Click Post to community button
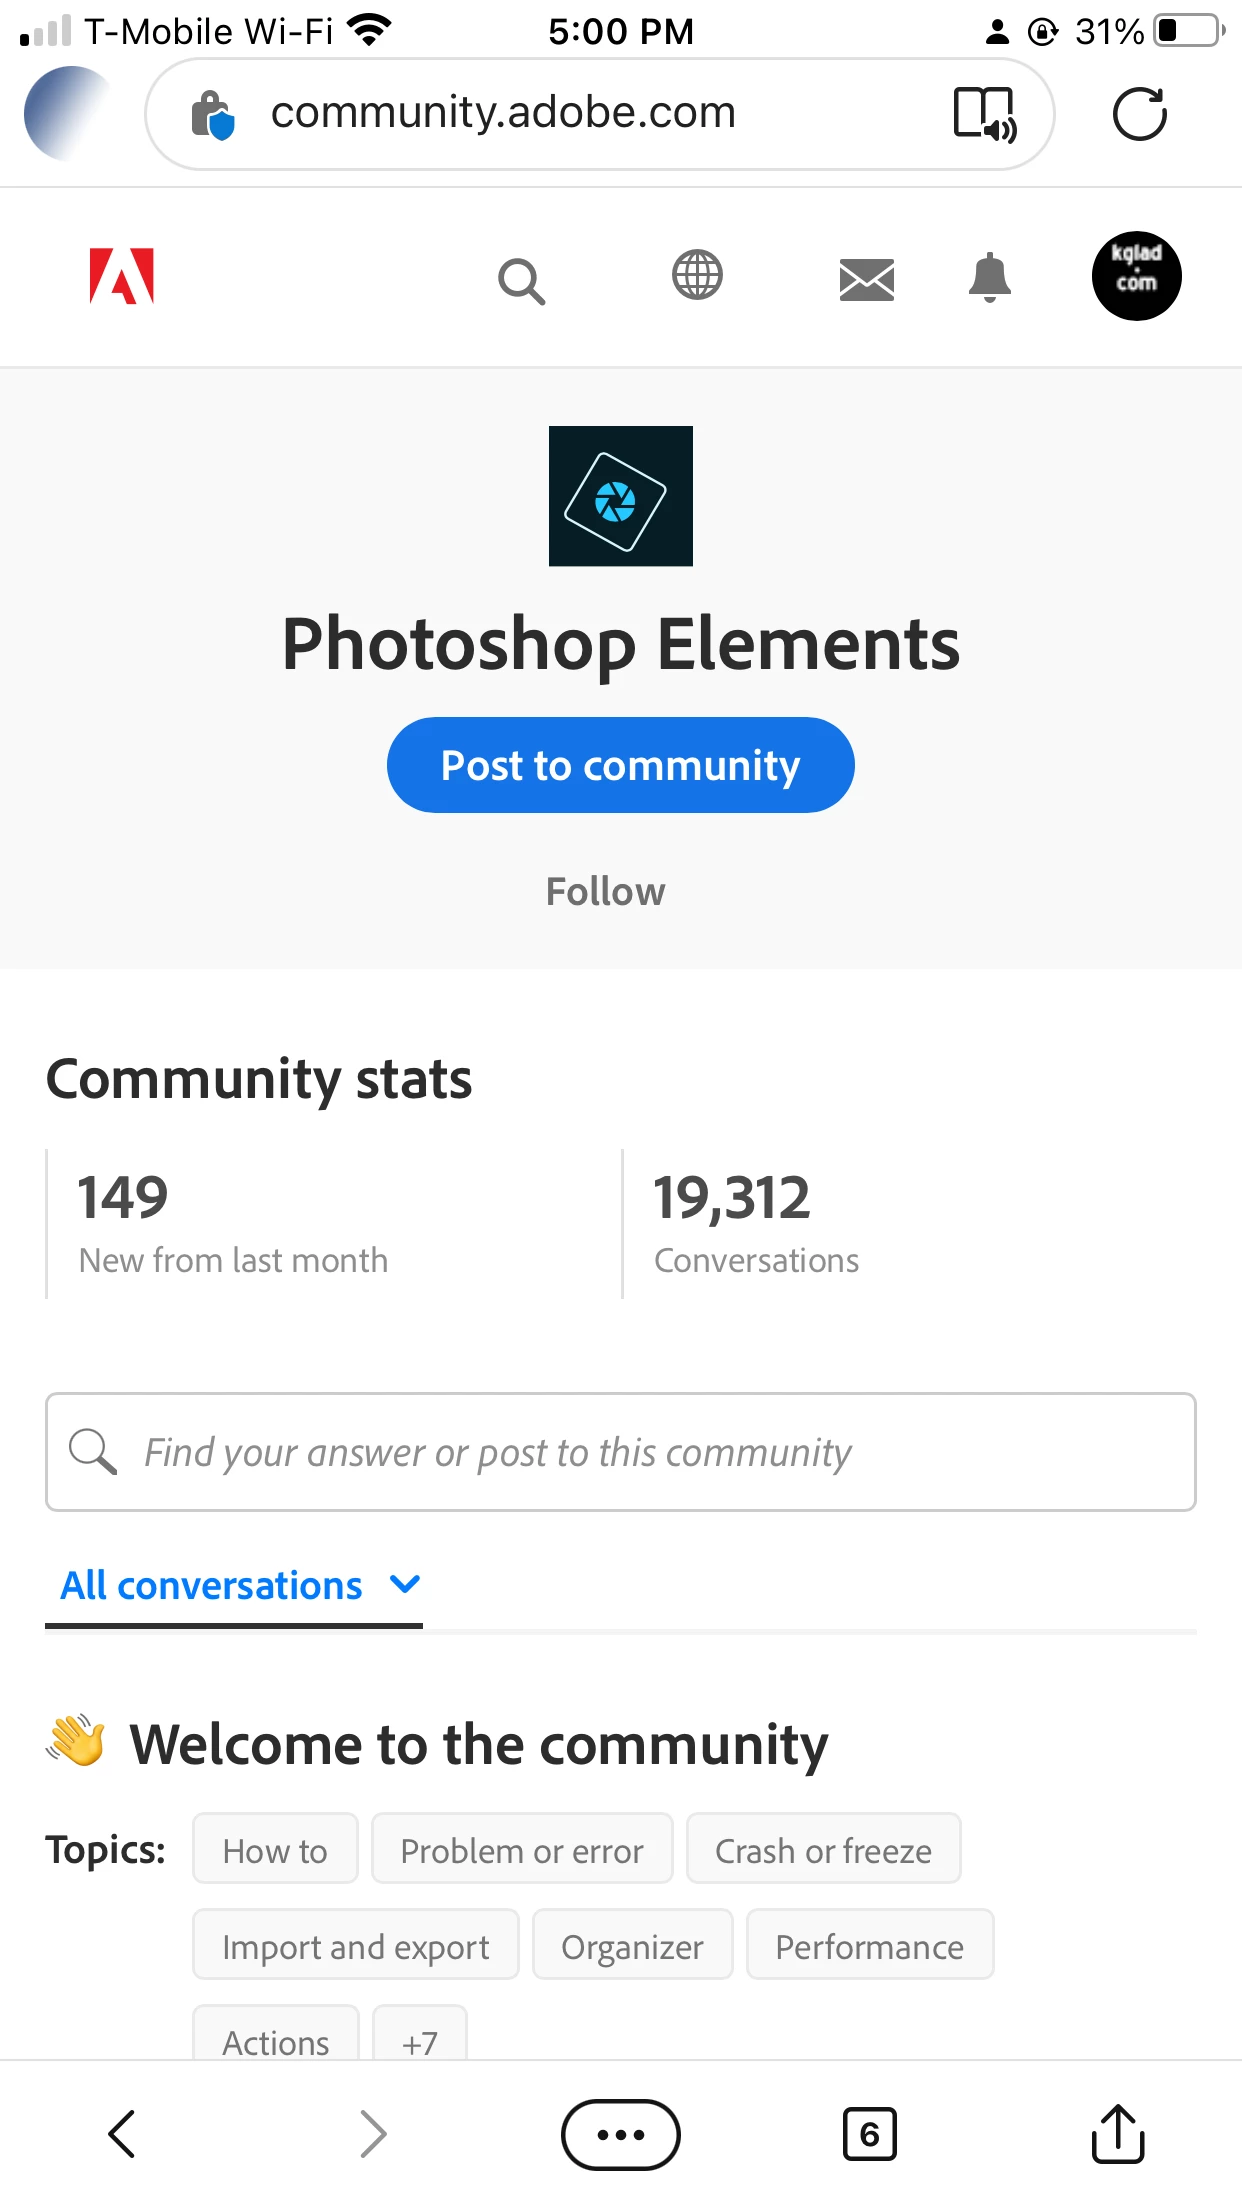1242x2208 pixels. (x=620, y=765)
